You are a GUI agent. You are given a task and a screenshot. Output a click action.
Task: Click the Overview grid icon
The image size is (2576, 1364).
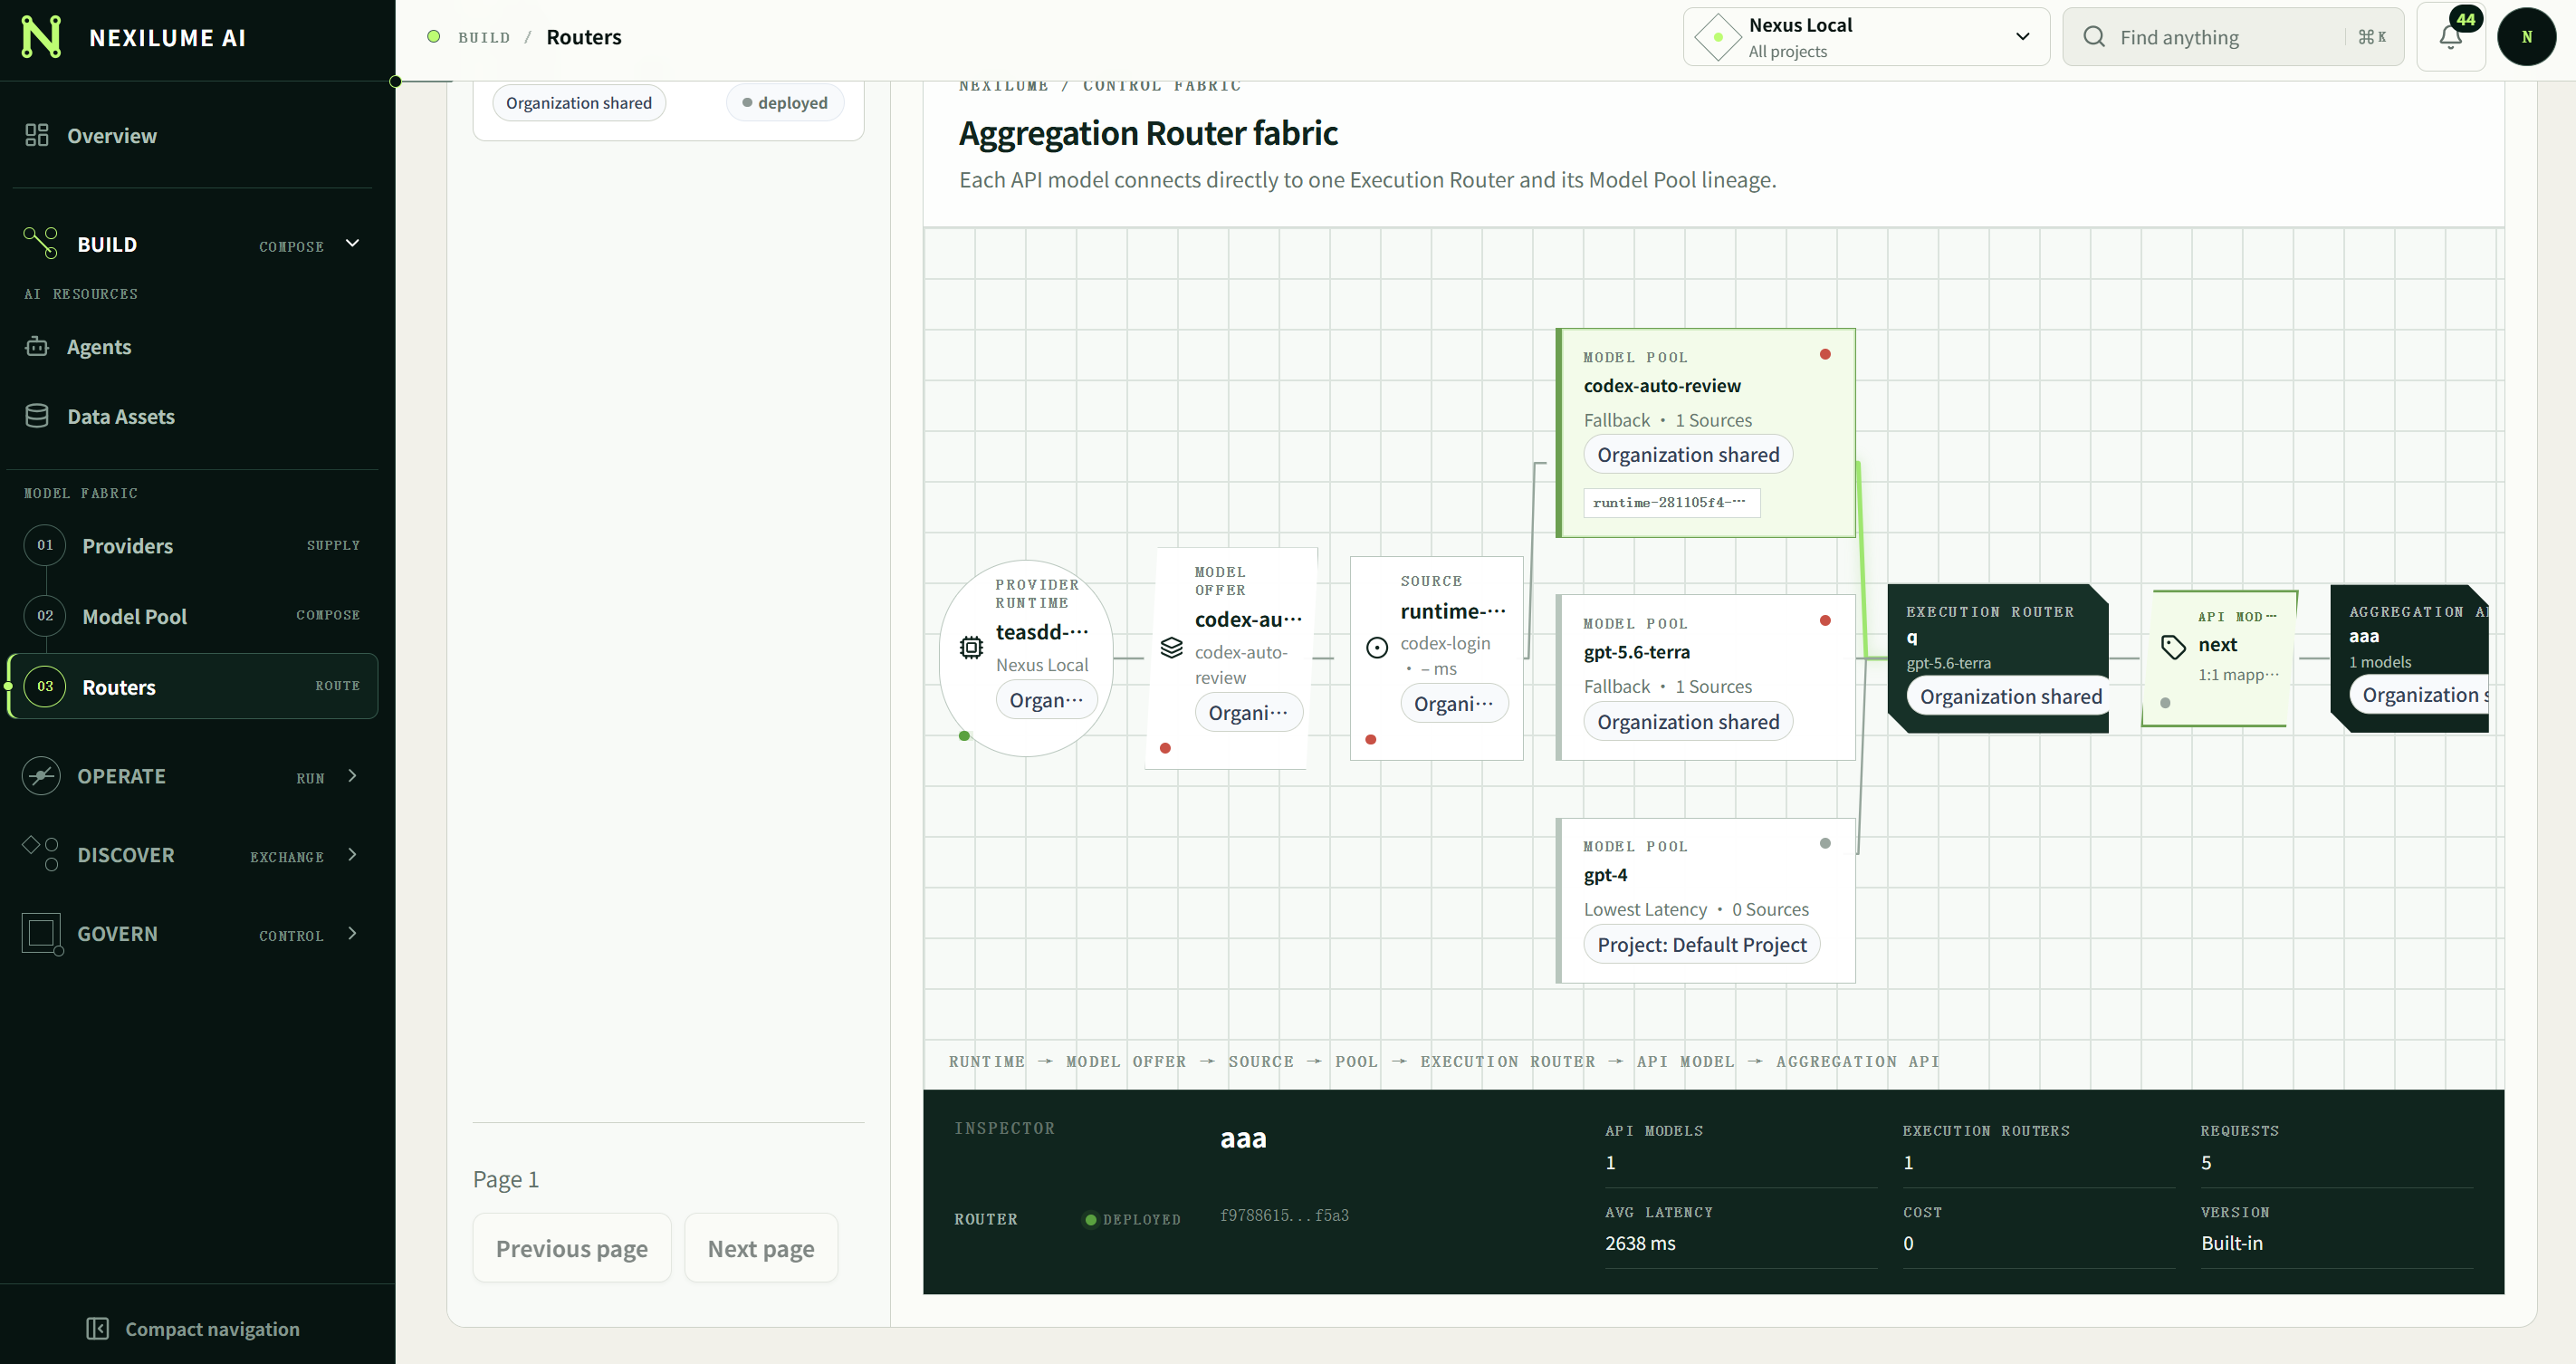pyautogui.click(x=37, y=135)
